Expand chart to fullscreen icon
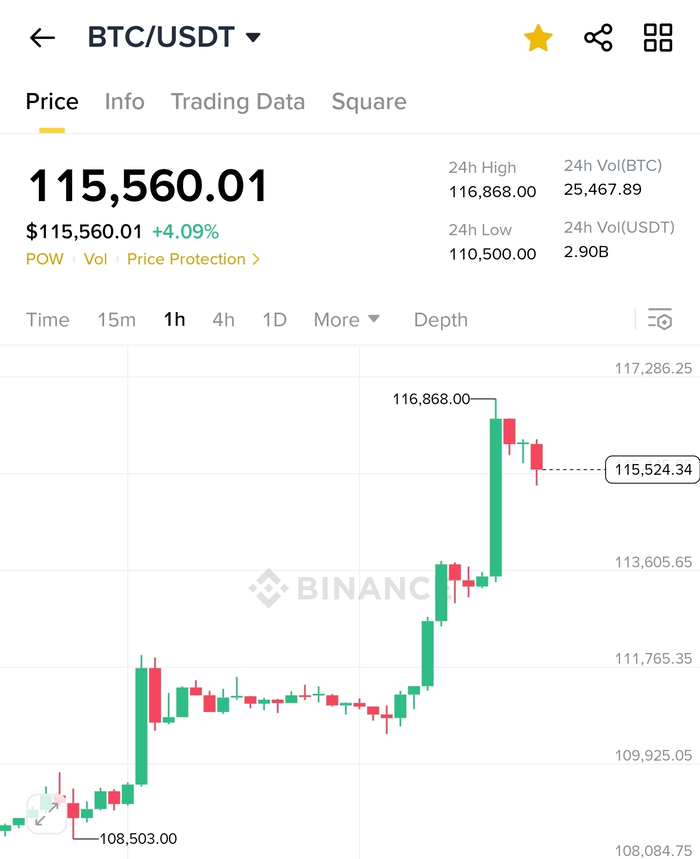The height and width of the screenshot is (859, 700). pos(47,814)
